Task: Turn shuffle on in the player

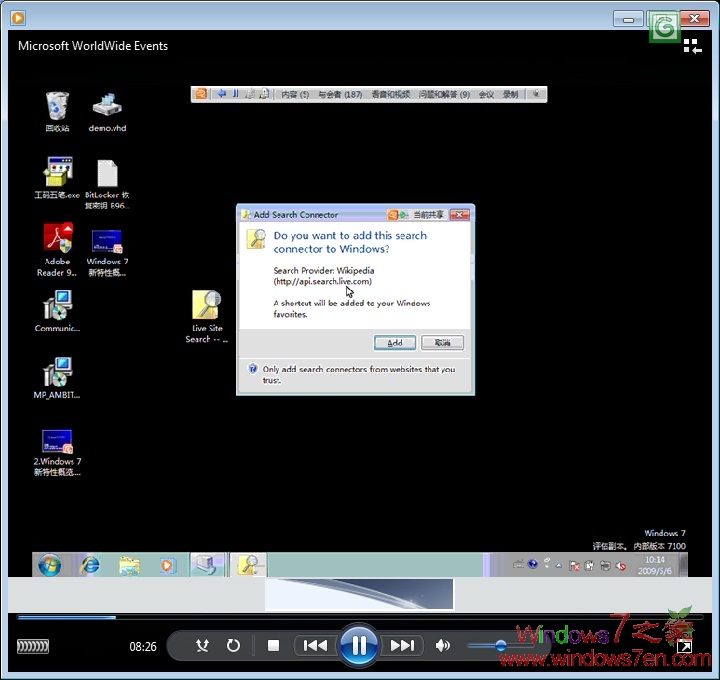Action: coord(202,646)
